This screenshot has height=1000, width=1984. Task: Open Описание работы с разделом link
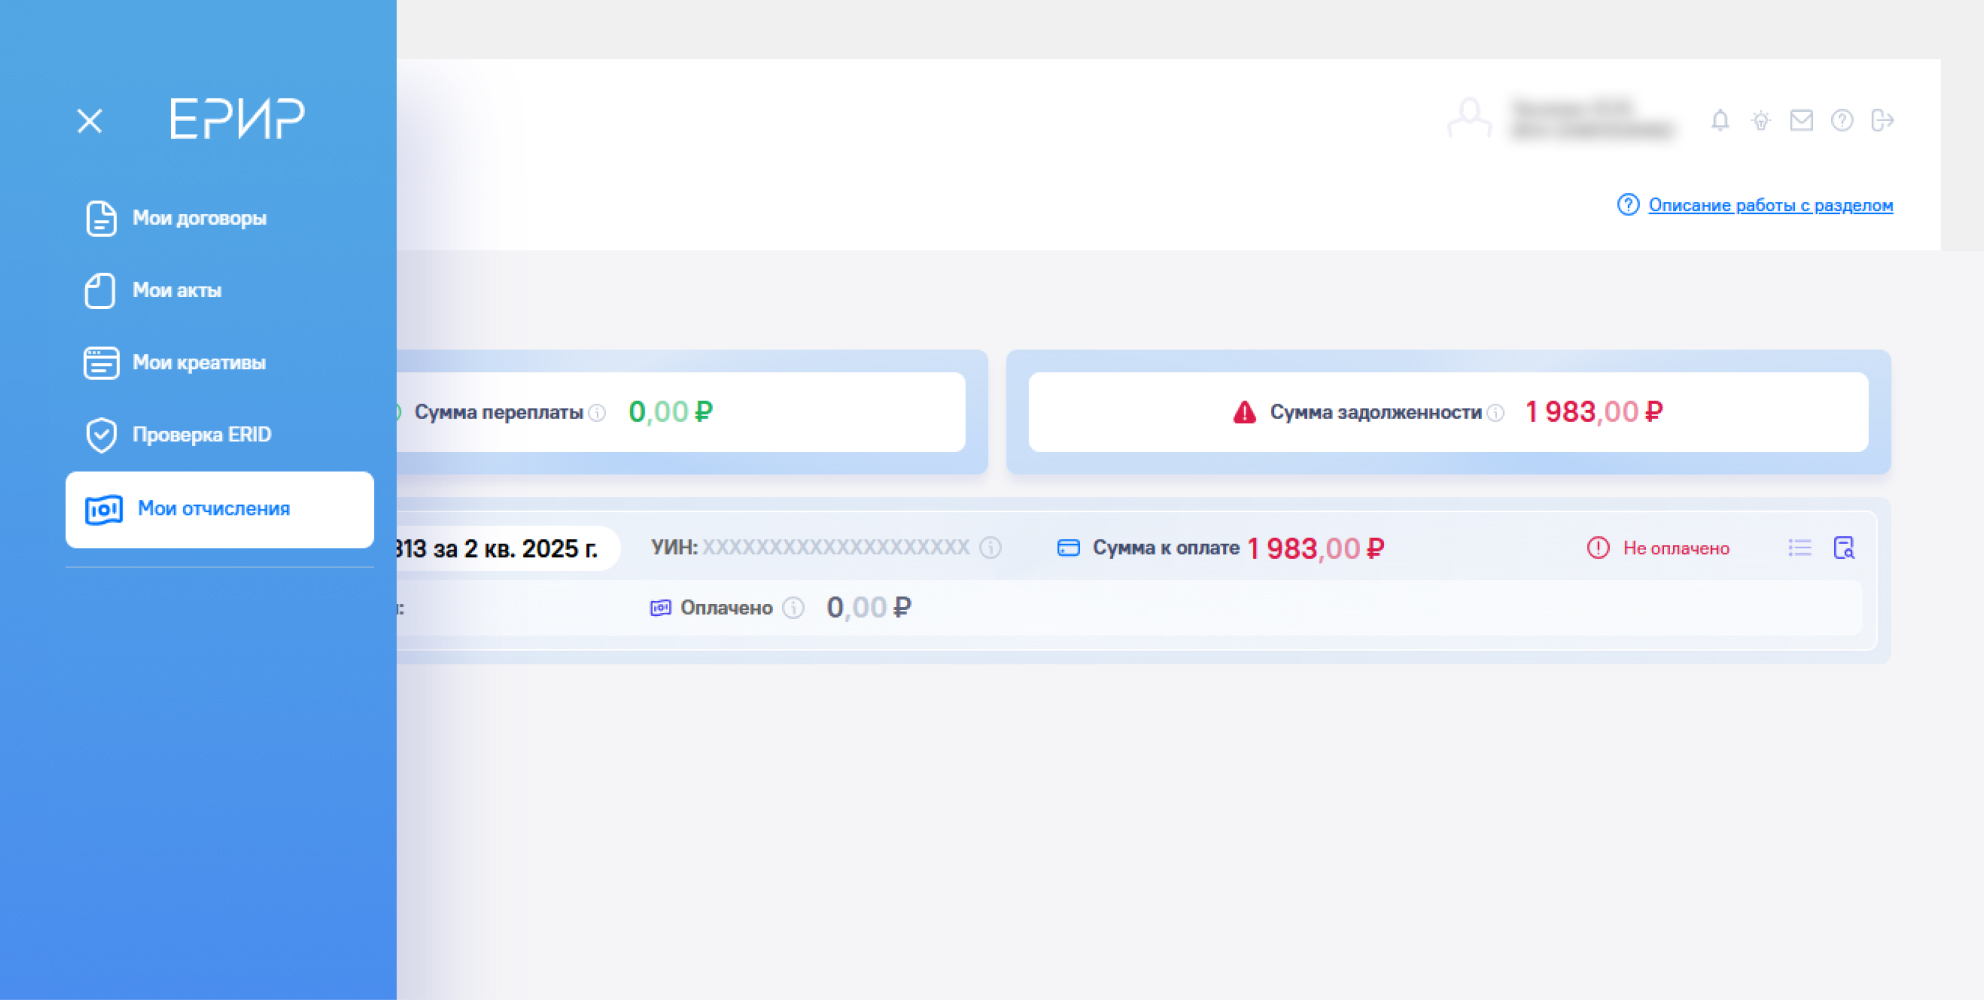[x=1770, y=205]
